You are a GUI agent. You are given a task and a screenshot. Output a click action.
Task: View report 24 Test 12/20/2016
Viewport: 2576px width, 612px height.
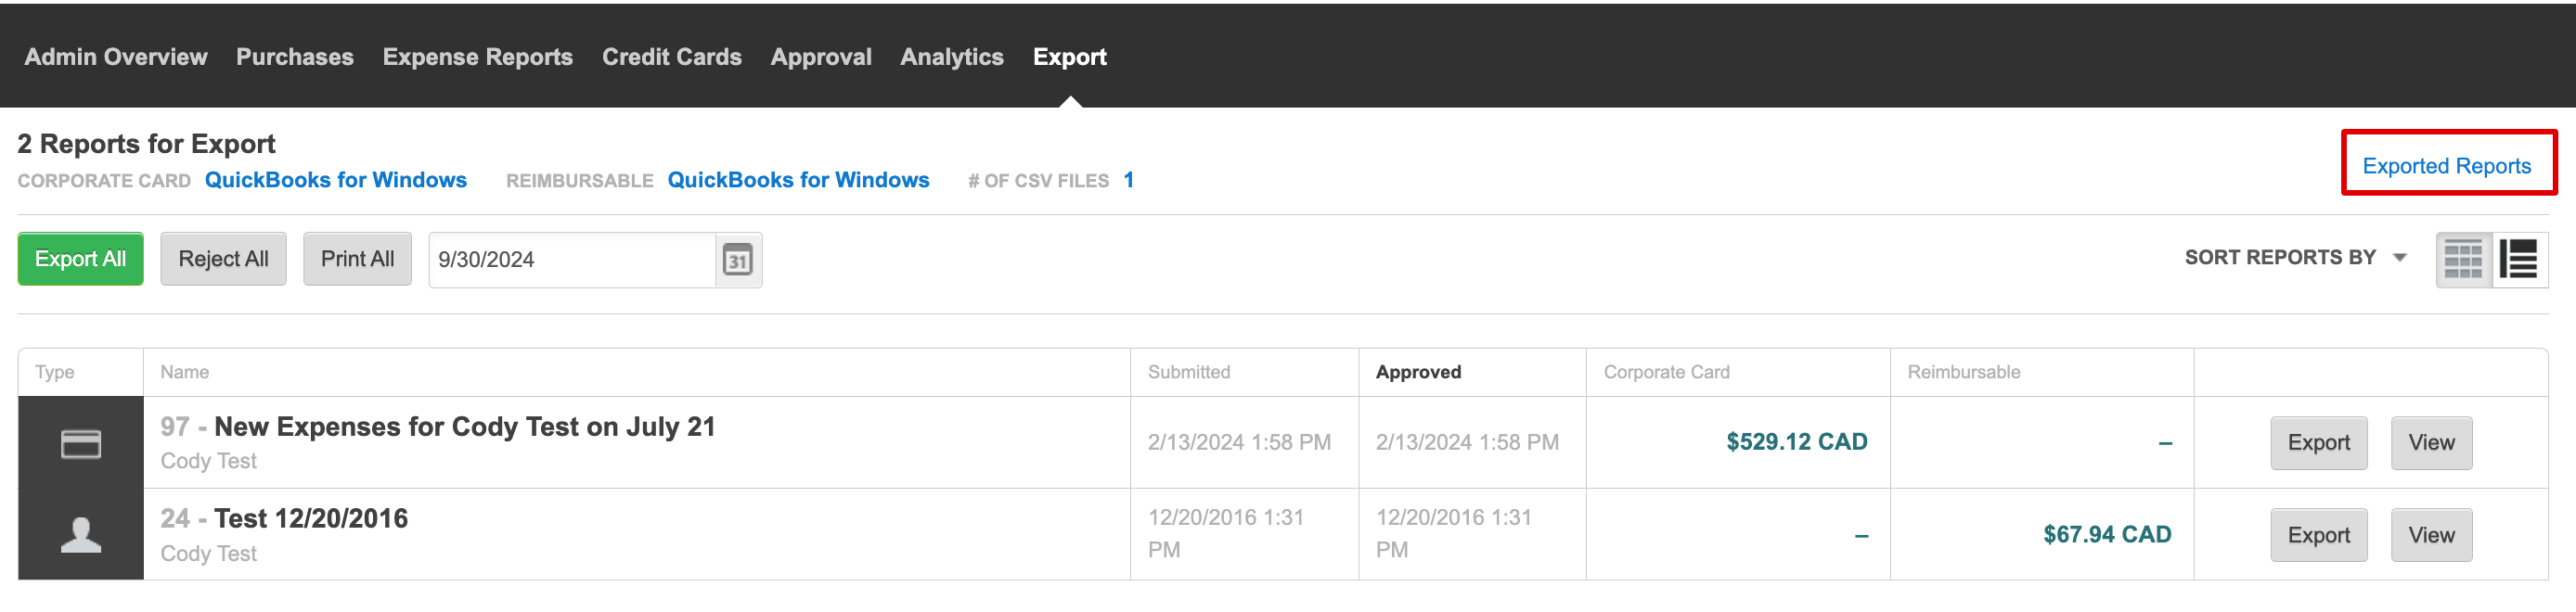coord(2431,535)
